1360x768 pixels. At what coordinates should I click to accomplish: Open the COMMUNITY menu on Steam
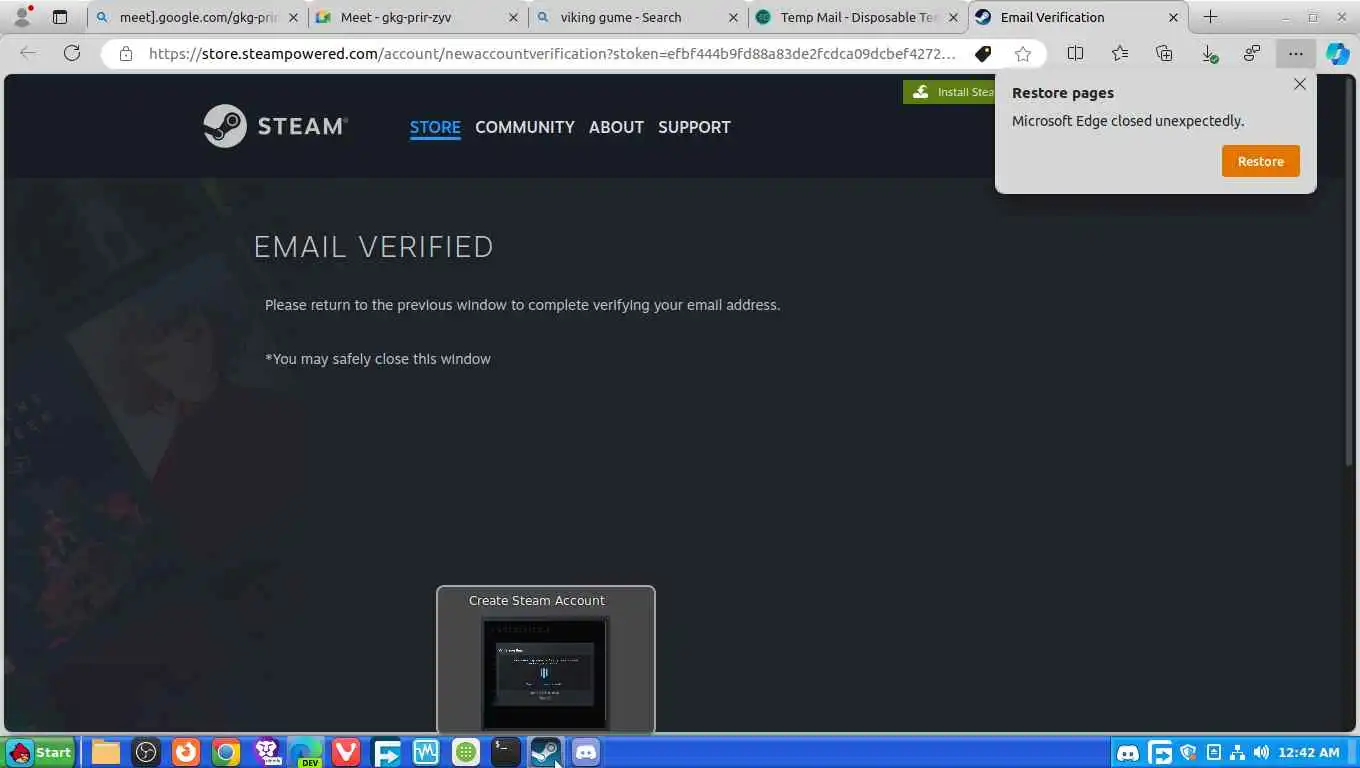pos(525,127)
